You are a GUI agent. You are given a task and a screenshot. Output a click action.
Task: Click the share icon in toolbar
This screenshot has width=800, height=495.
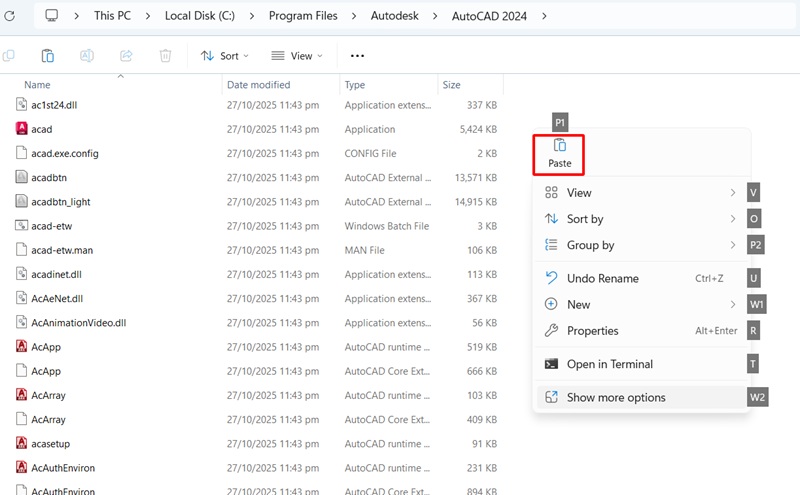(x=126, y=56)
